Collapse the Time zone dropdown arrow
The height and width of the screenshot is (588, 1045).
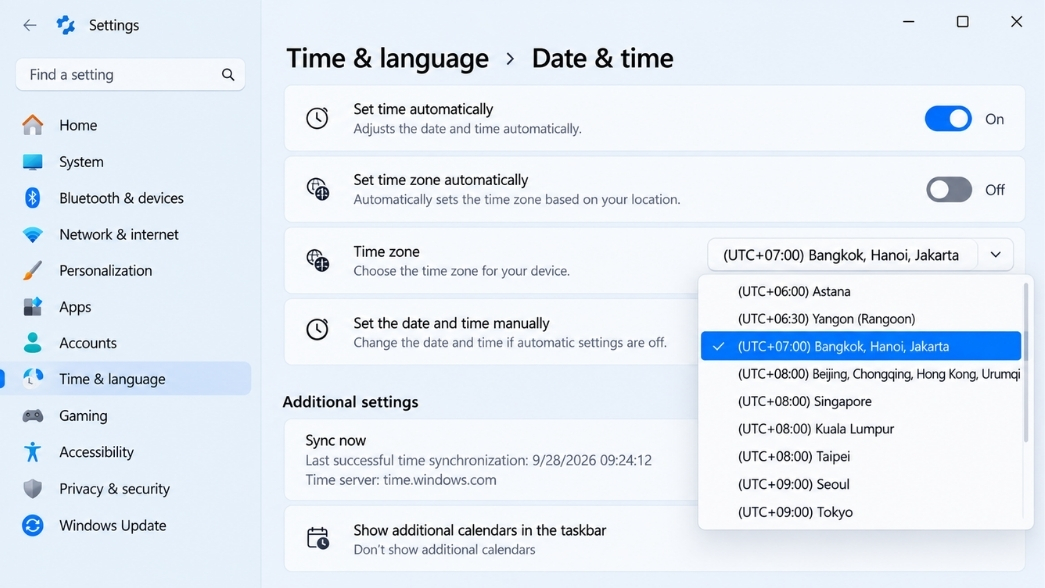(x=996, y=255)
